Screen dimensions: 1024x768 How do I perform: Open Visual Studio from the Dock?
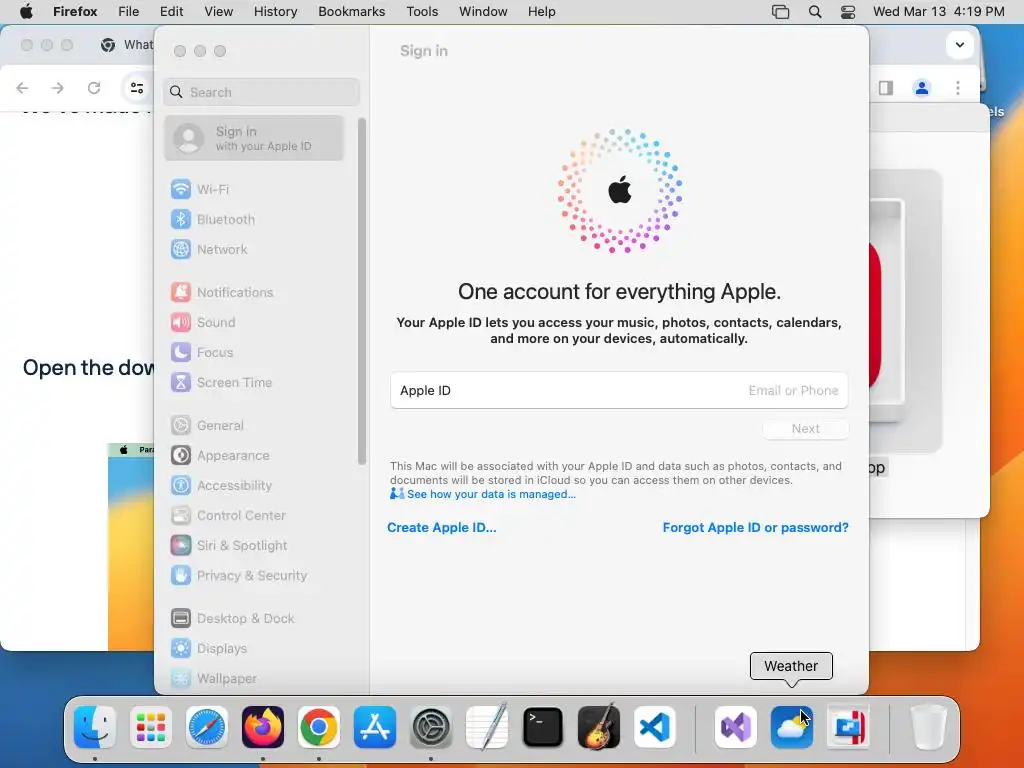pos(736,727)
